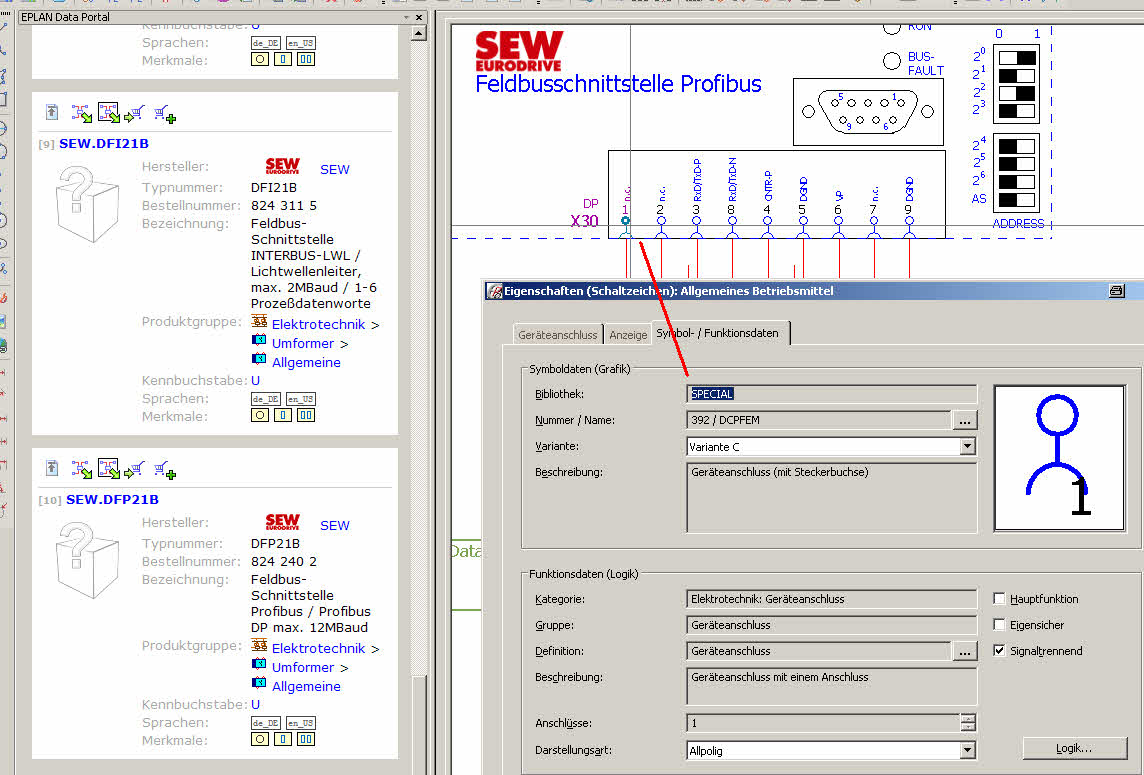Click the browse button beside Definition
The height and width of the screenshot is (775, 1144).
tap(965, 651)
